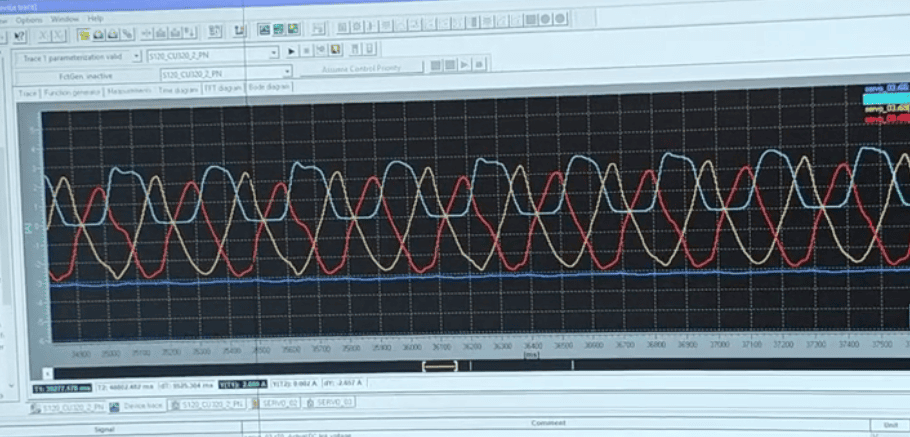Switch to the FFT diagram tab
910x437 pixels.
click(x=223, y=88)
